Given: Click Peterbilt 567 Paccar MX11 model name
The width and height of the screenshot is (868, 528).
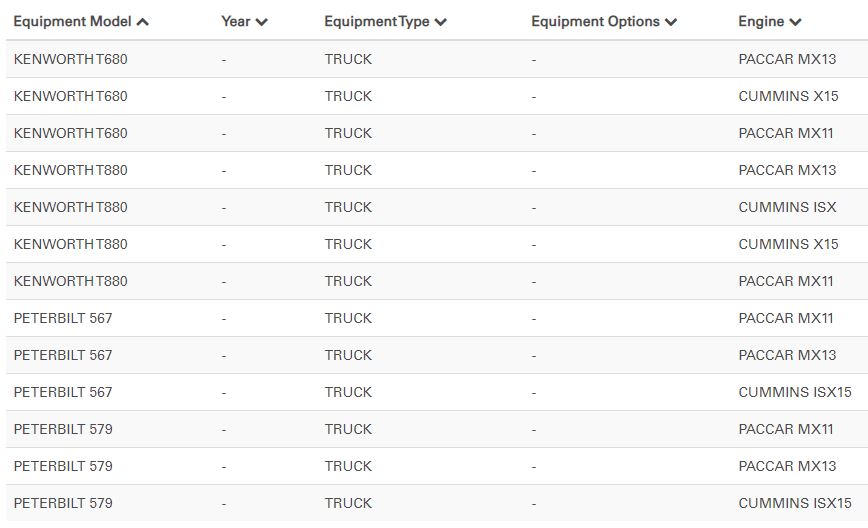Looking at the screenshot, I should tap(63, 318).
